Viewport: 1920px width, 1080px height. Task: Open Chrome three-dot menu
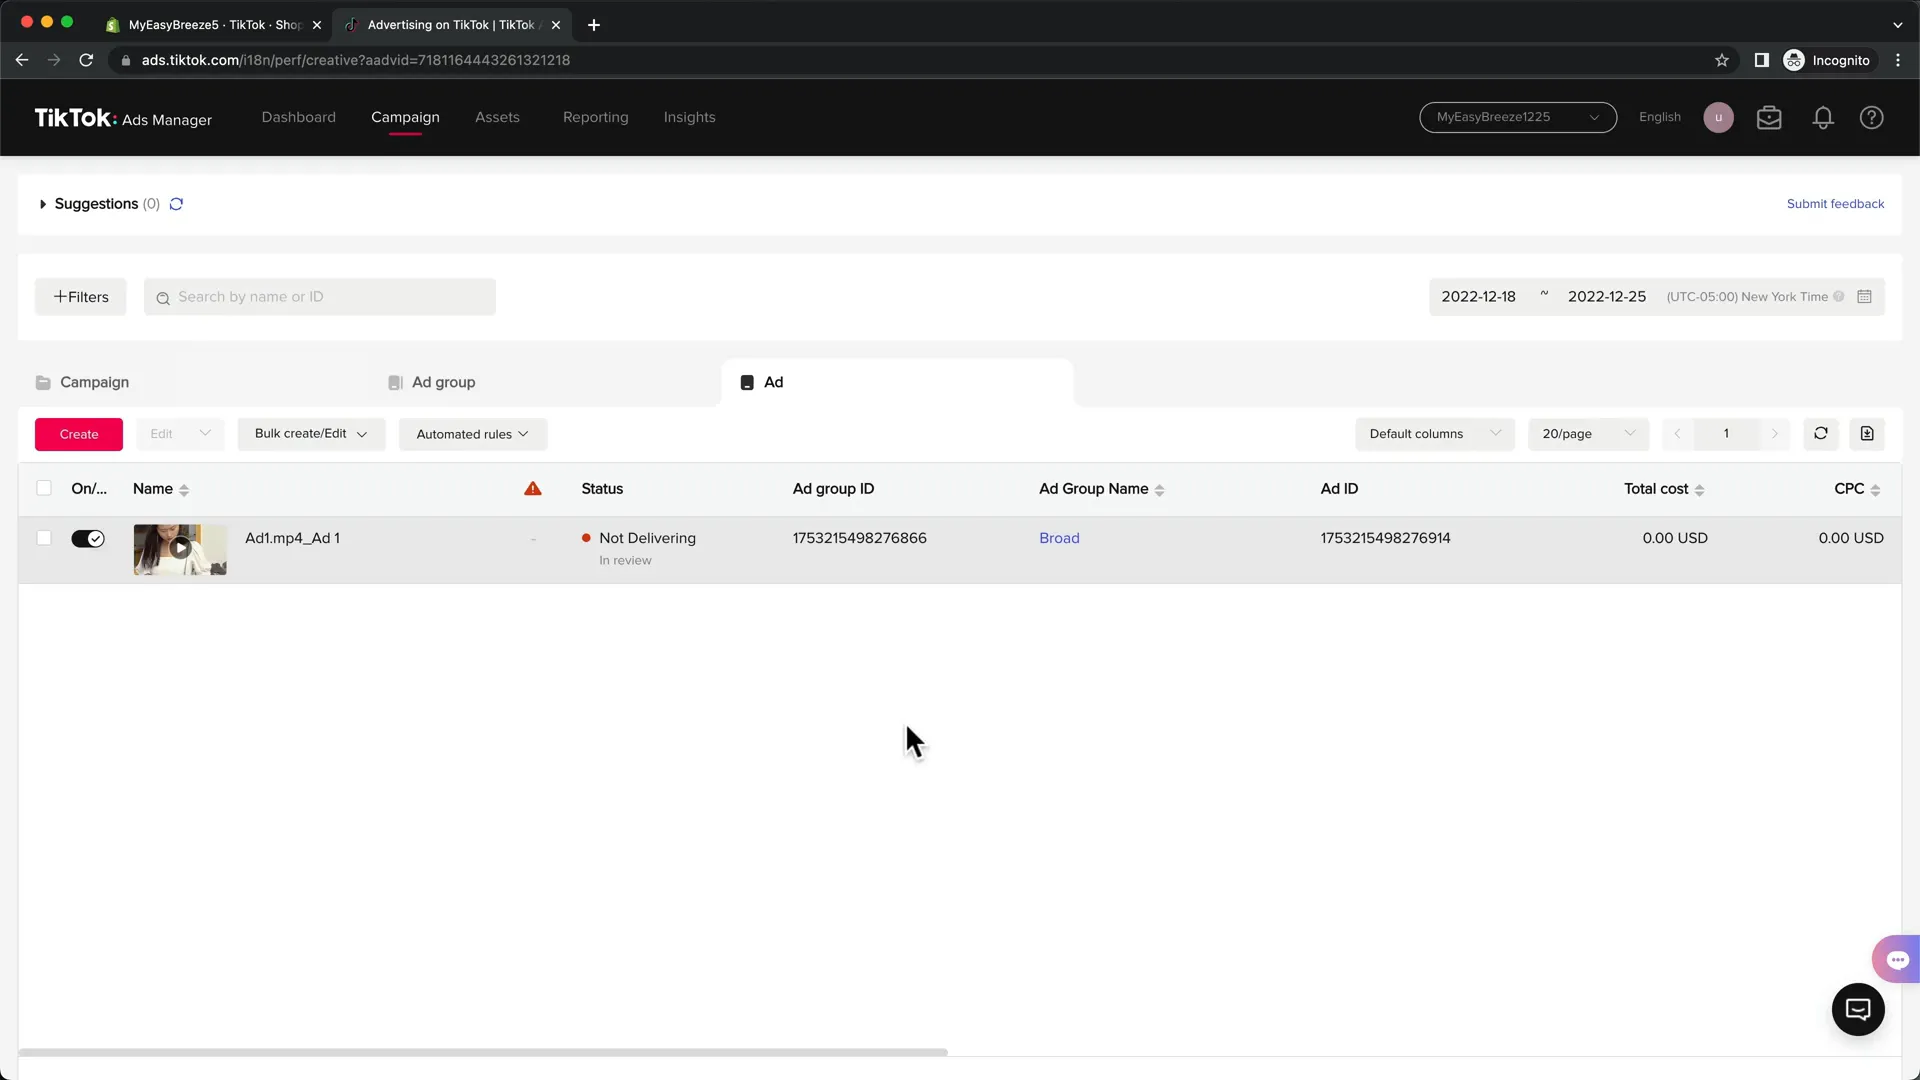[1898, 60]
